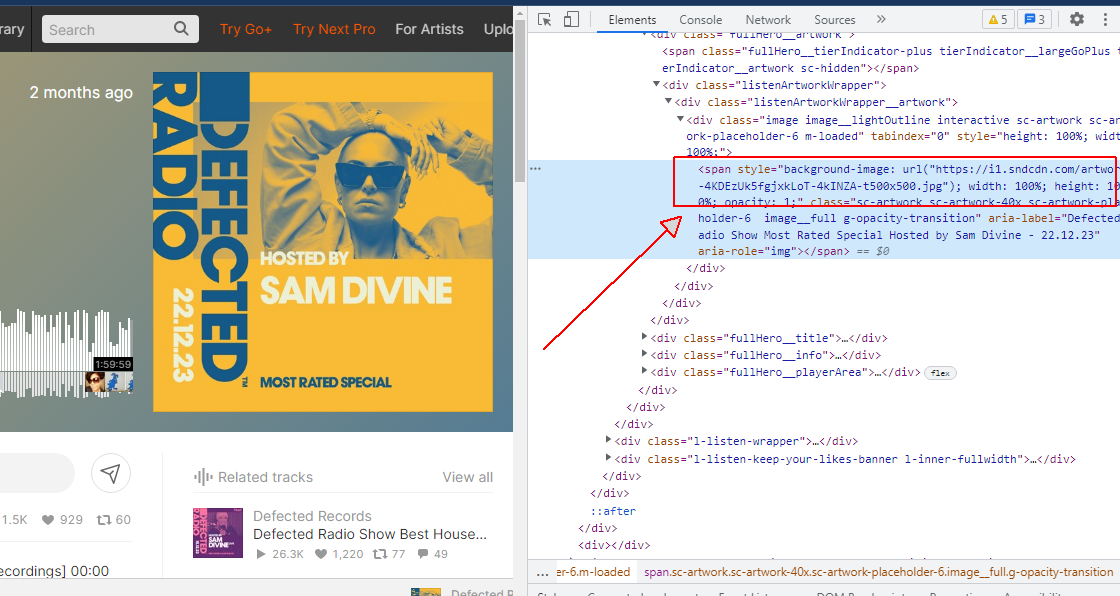
Task: Open the DevTools three-dot menu
Action: click(1105, 19)
